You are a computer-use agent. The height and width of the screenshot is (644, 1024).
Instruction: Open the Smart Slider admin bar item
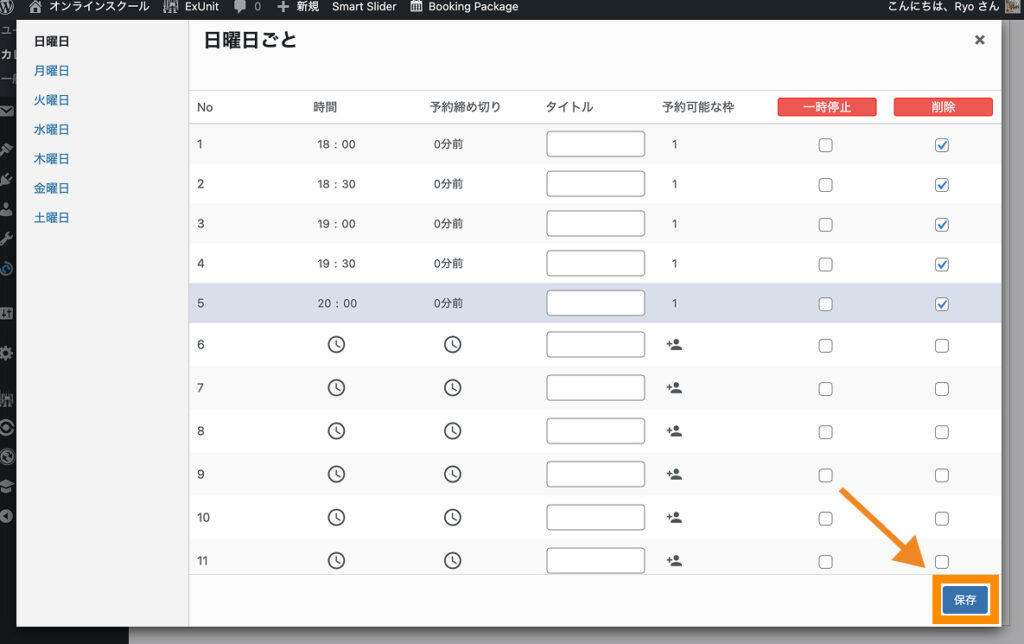pyautogui.click(x=364, y=7)
